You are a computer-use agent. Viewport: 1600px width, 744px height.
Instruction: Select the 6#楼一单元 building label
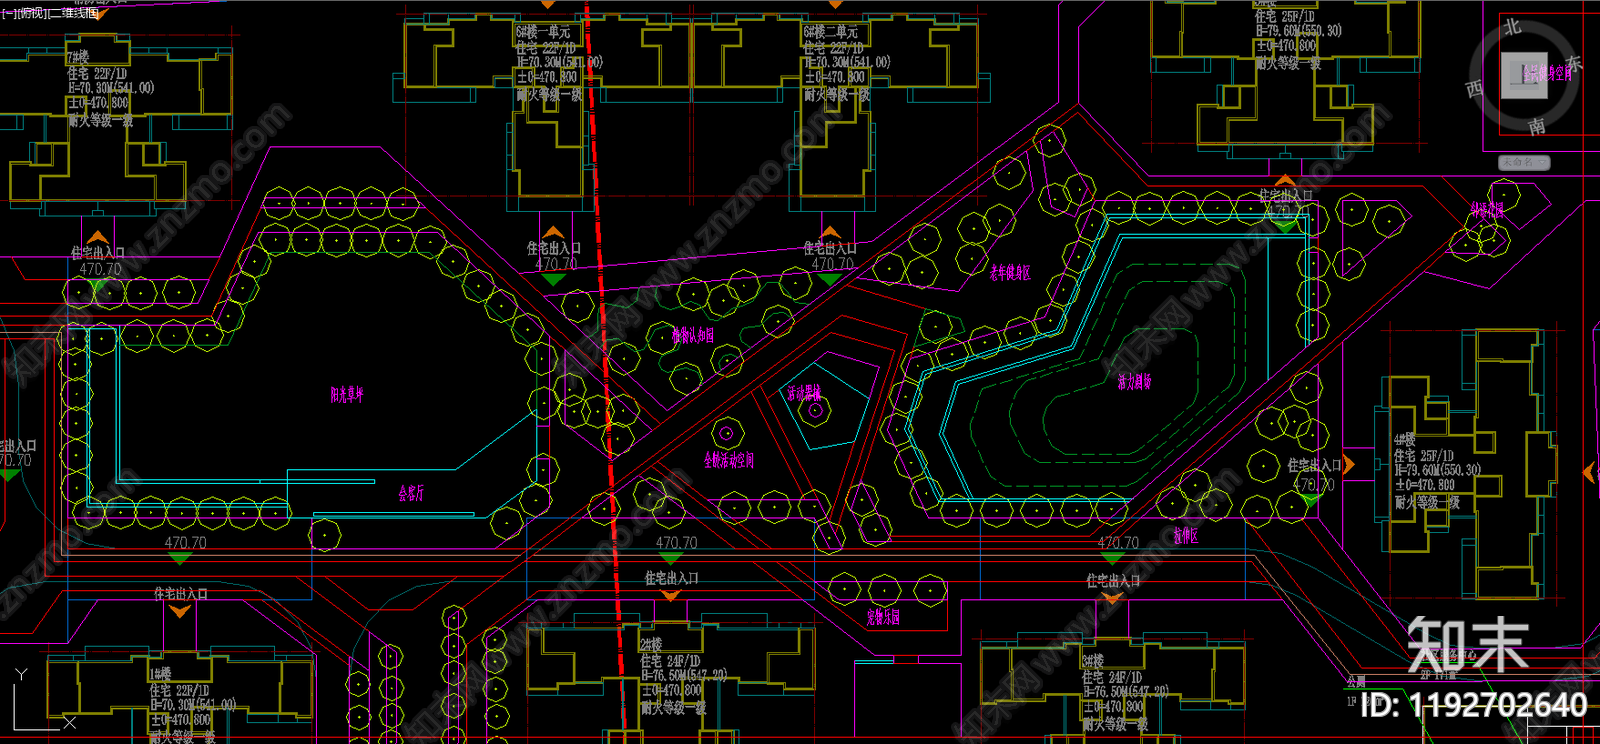coord(543,32)
